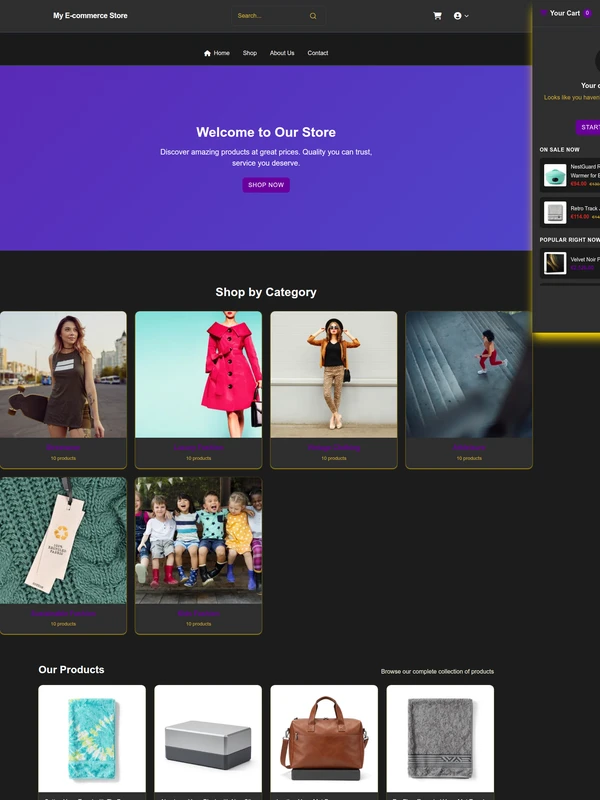Click the €94.00 sale price
Image resolution: width=600 pixels, height=800 pixels.
pyautogui.click(x=579, y=184)
